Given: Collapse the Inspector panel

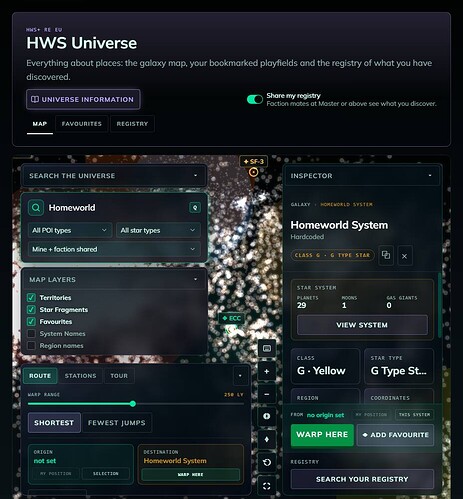Looking at the screenshot, I should pyautogui.click(x=430, y=175).
